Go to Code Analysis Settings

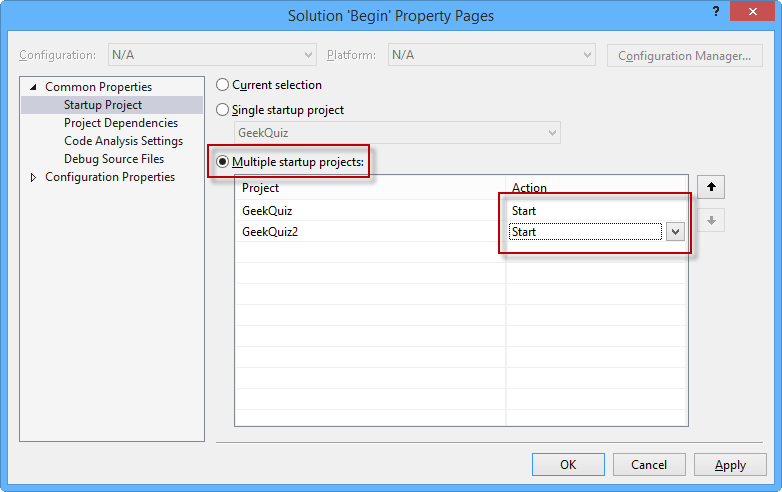(x=123, y=141)
